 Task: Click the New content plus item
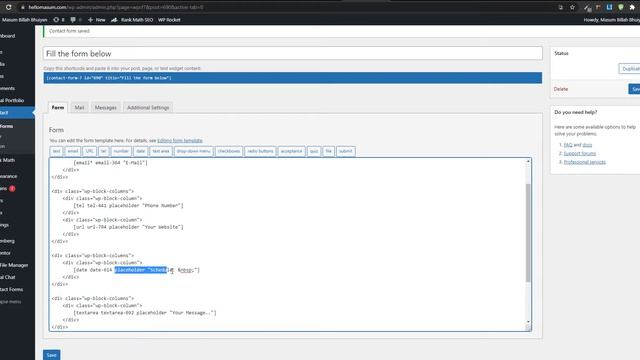[97, 20]
